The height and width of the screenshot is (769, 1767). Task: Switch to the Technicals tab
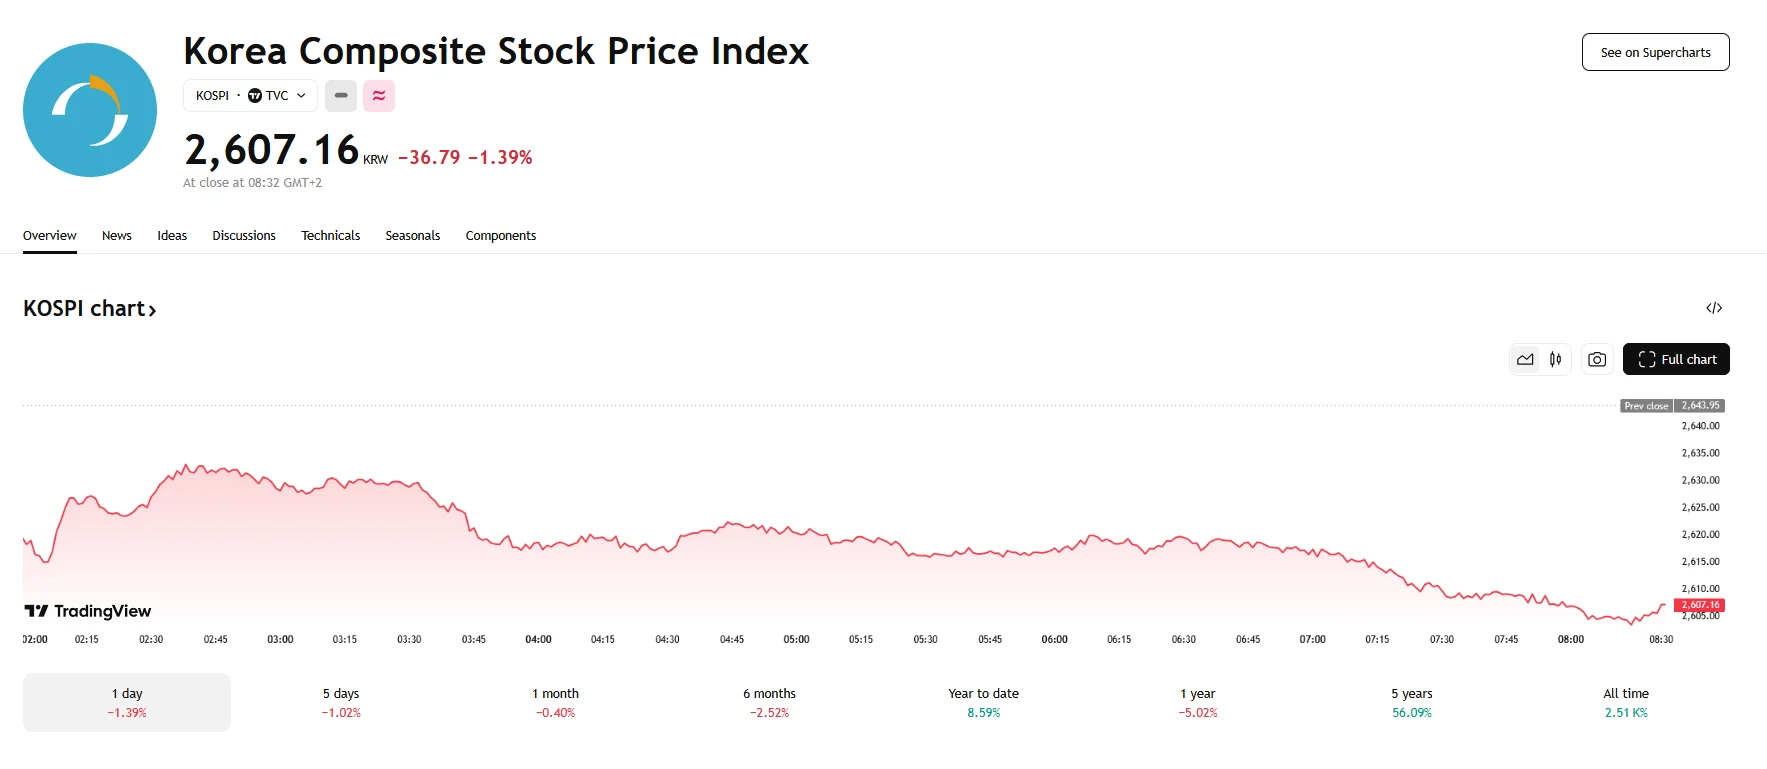coord(330,235)
